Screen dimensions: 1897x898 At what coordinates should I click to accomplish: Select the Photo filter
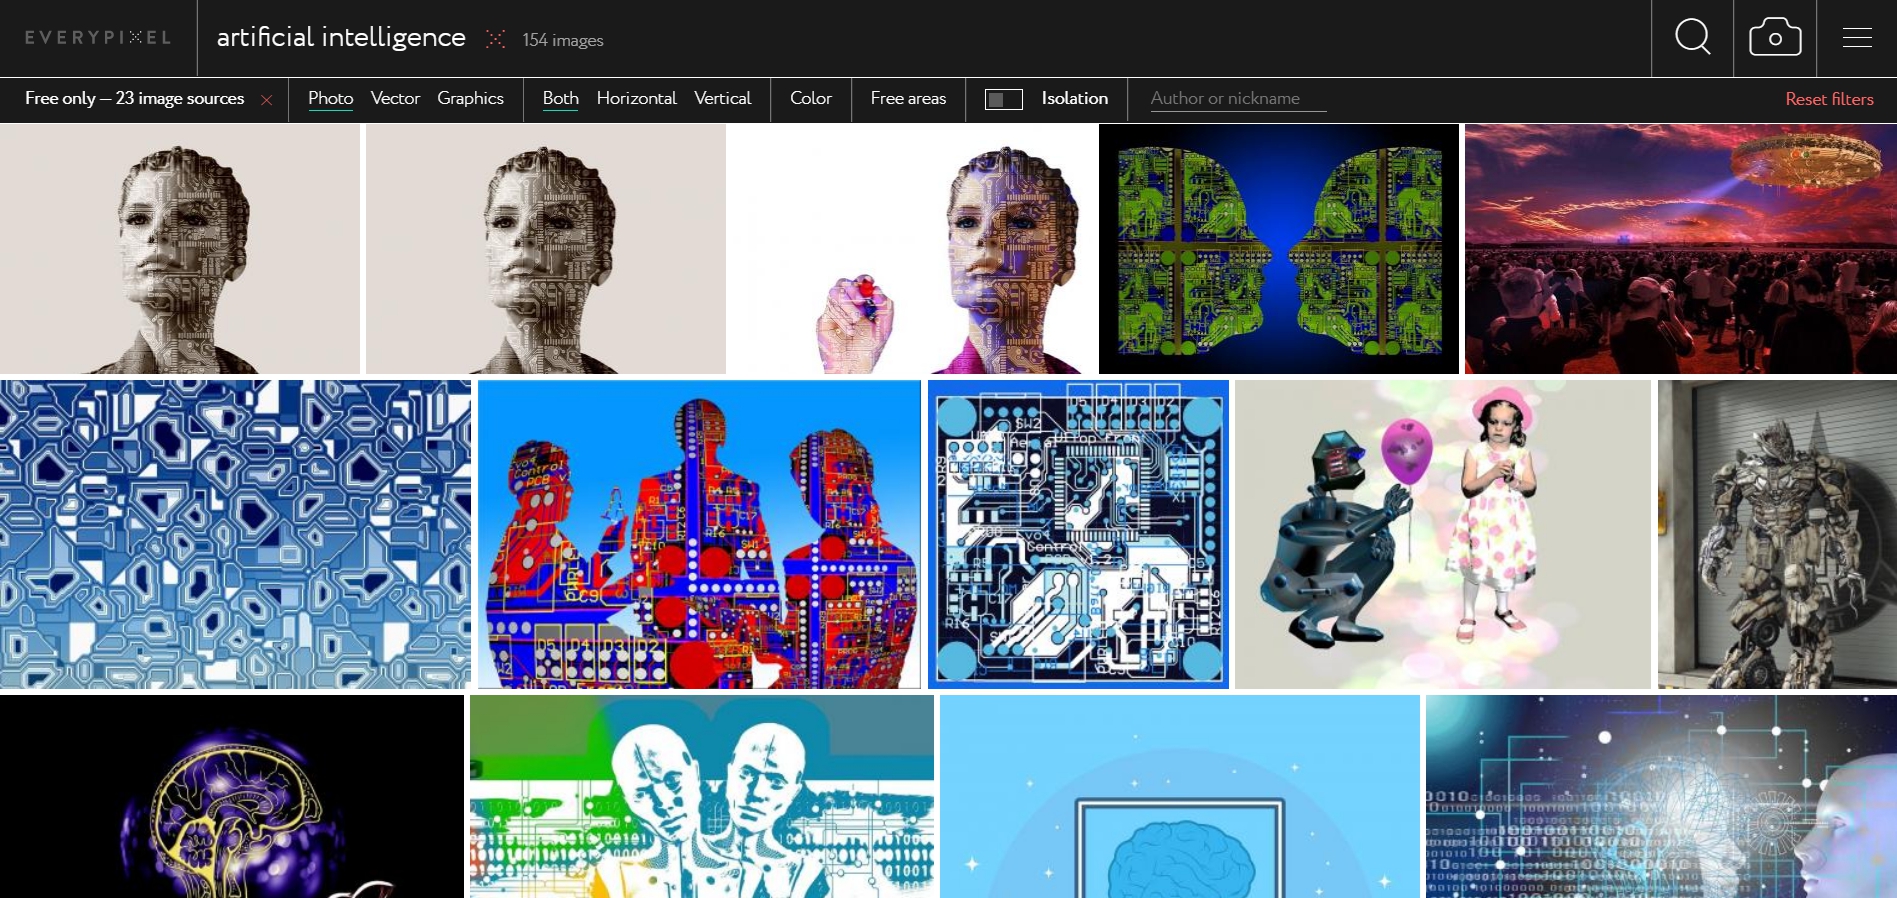[x=330, y=98]
